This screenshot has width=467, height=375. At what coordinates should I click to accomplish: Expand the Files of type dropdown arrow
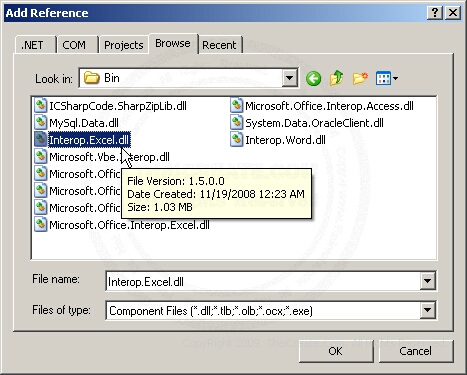(x=427, y=311)
